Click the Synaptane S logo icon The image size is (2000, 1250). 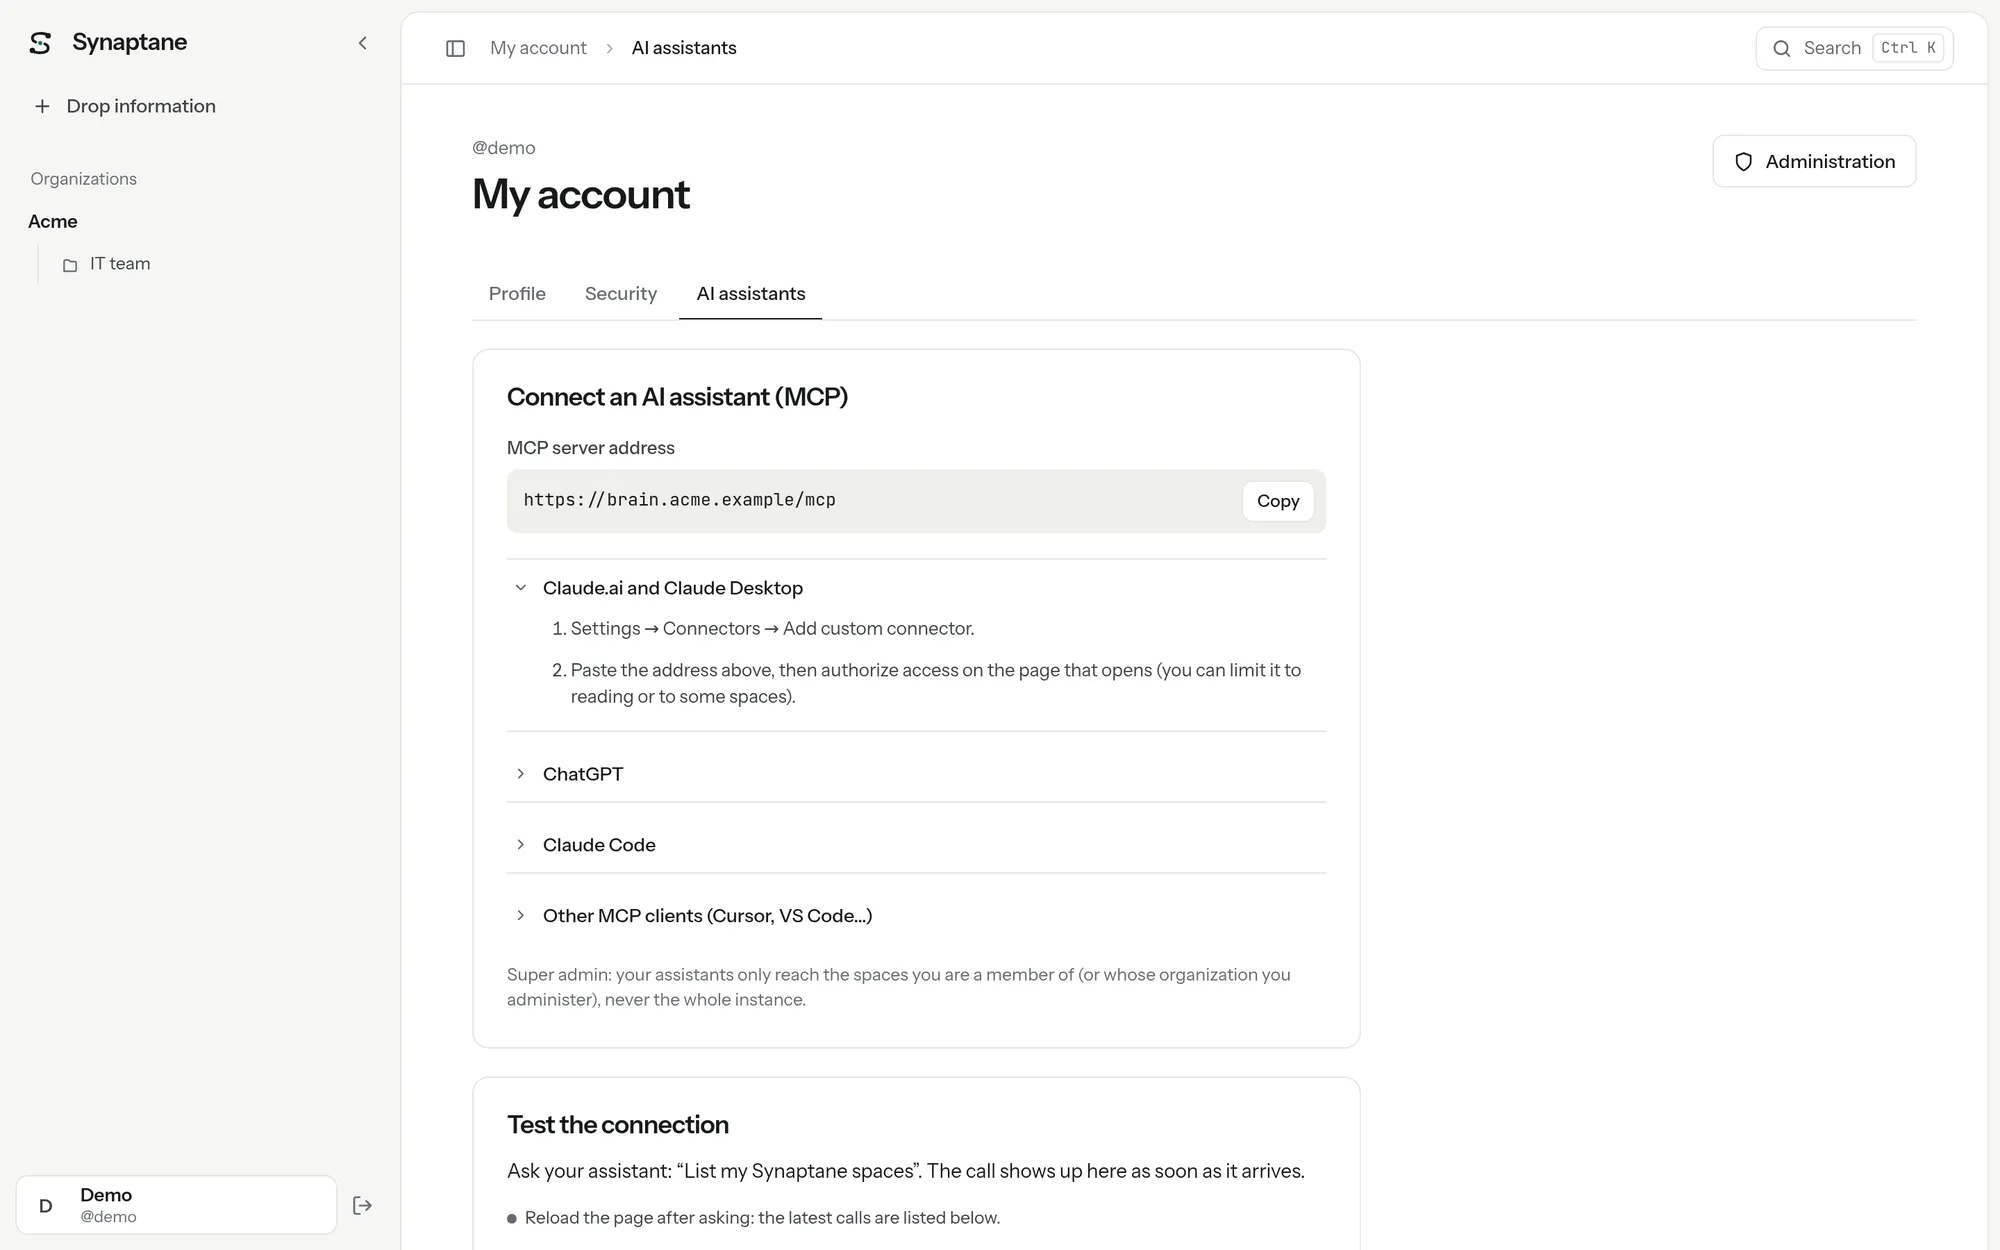[x=40, y=43]
